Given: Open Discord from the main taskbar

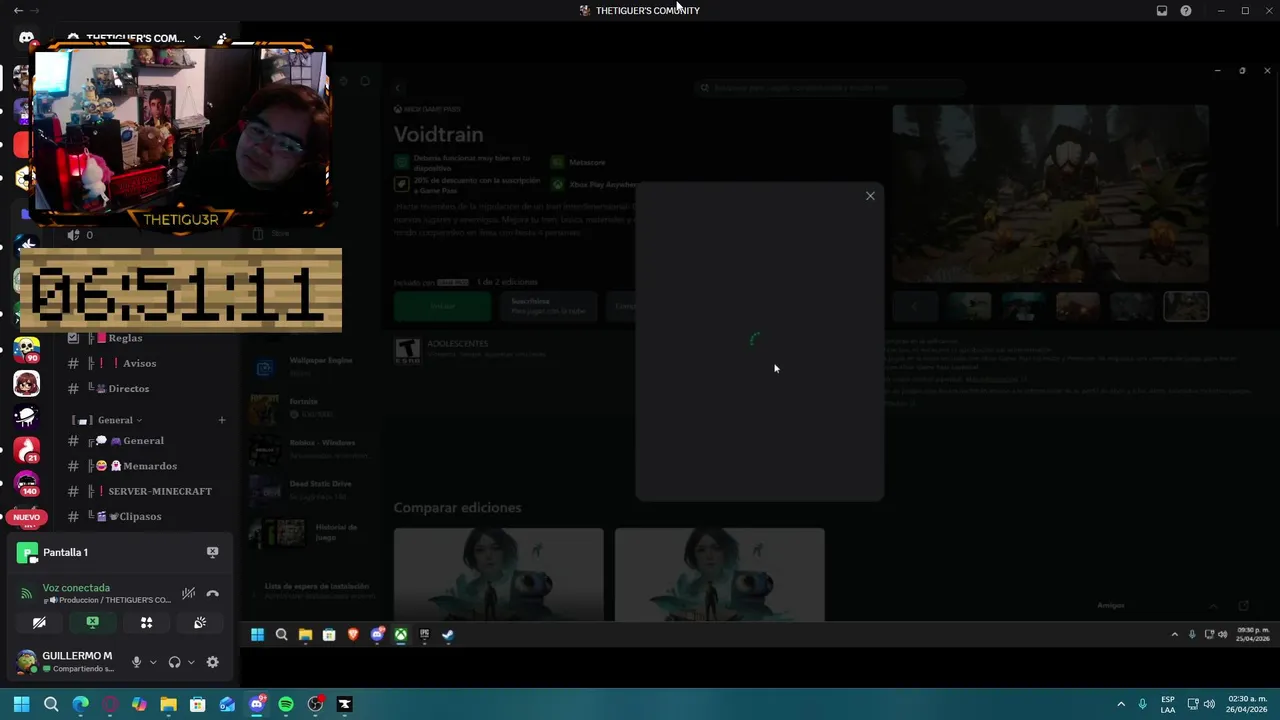Looking at the screenshot, I should (257, 704).
